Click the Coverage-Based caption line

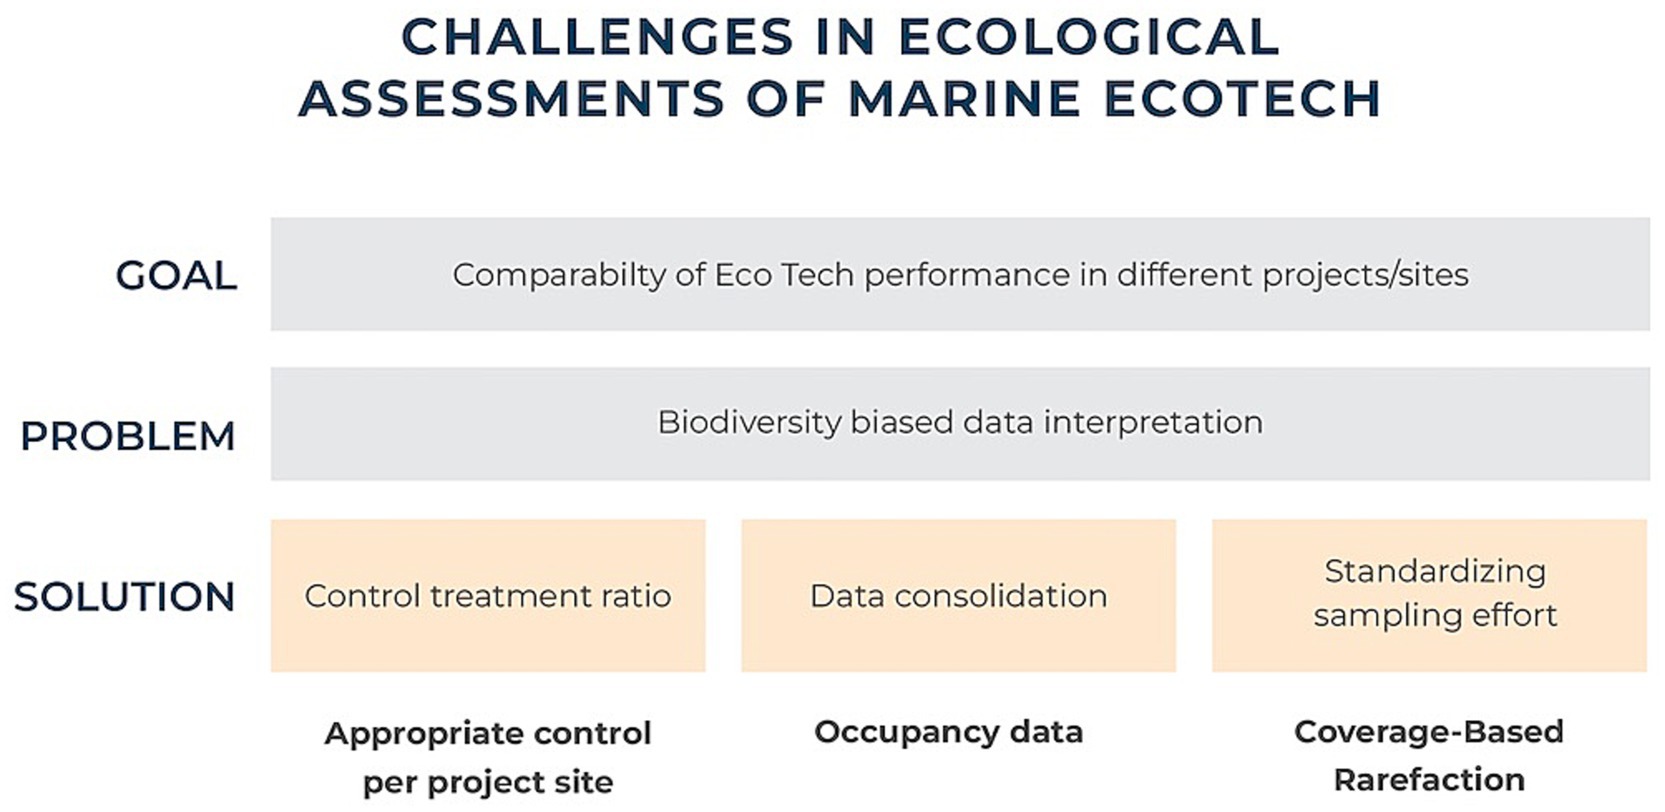1428,731
